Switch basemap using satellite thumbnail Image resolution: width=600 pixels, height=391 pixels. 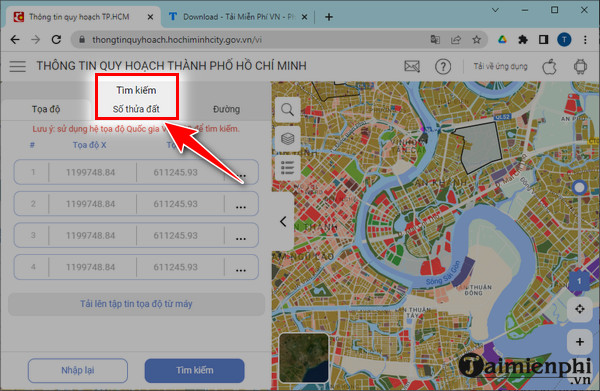pyautogui.click(x=304, y=358)
